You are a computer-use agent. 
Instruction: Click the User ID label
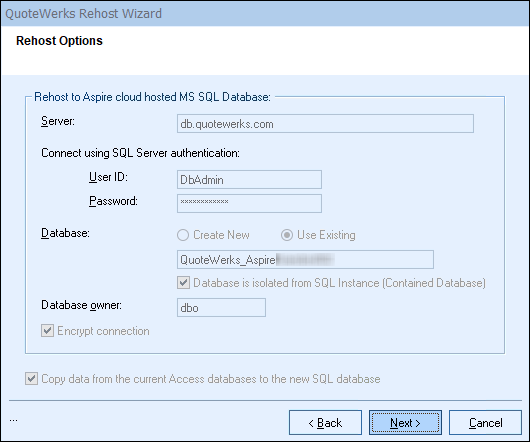[108, 177]
